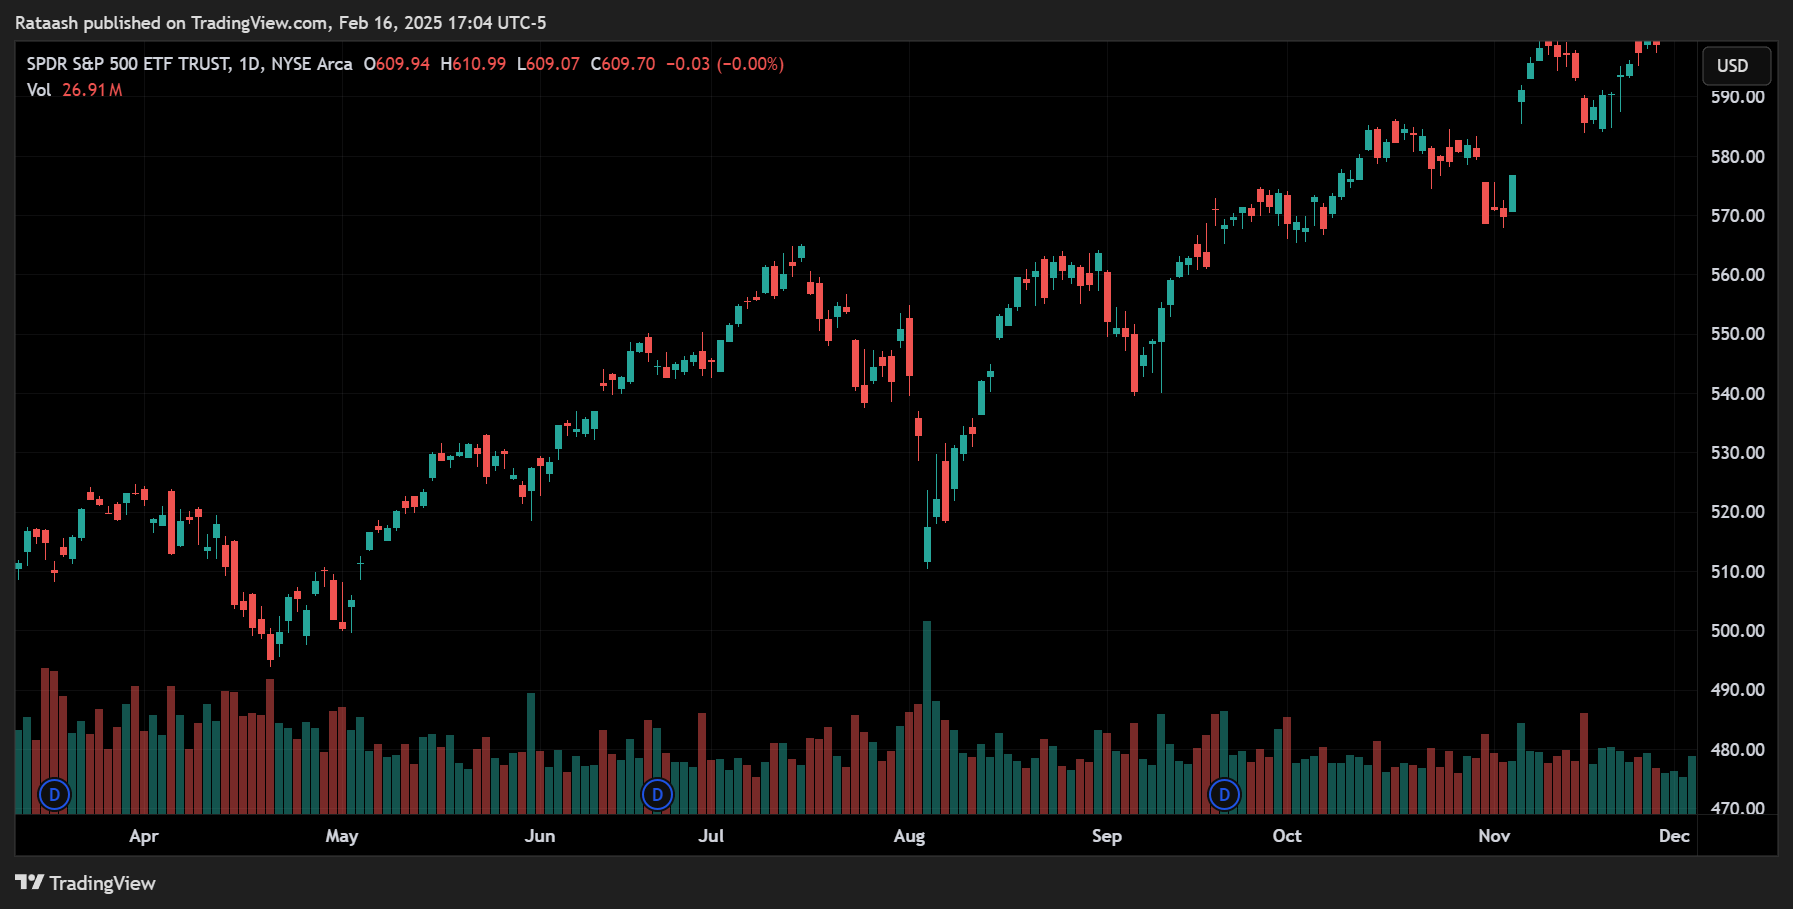This screenshot has height=909, width=1793.
Task: Click the close value C609.70
Action: [x=623, y=64]
